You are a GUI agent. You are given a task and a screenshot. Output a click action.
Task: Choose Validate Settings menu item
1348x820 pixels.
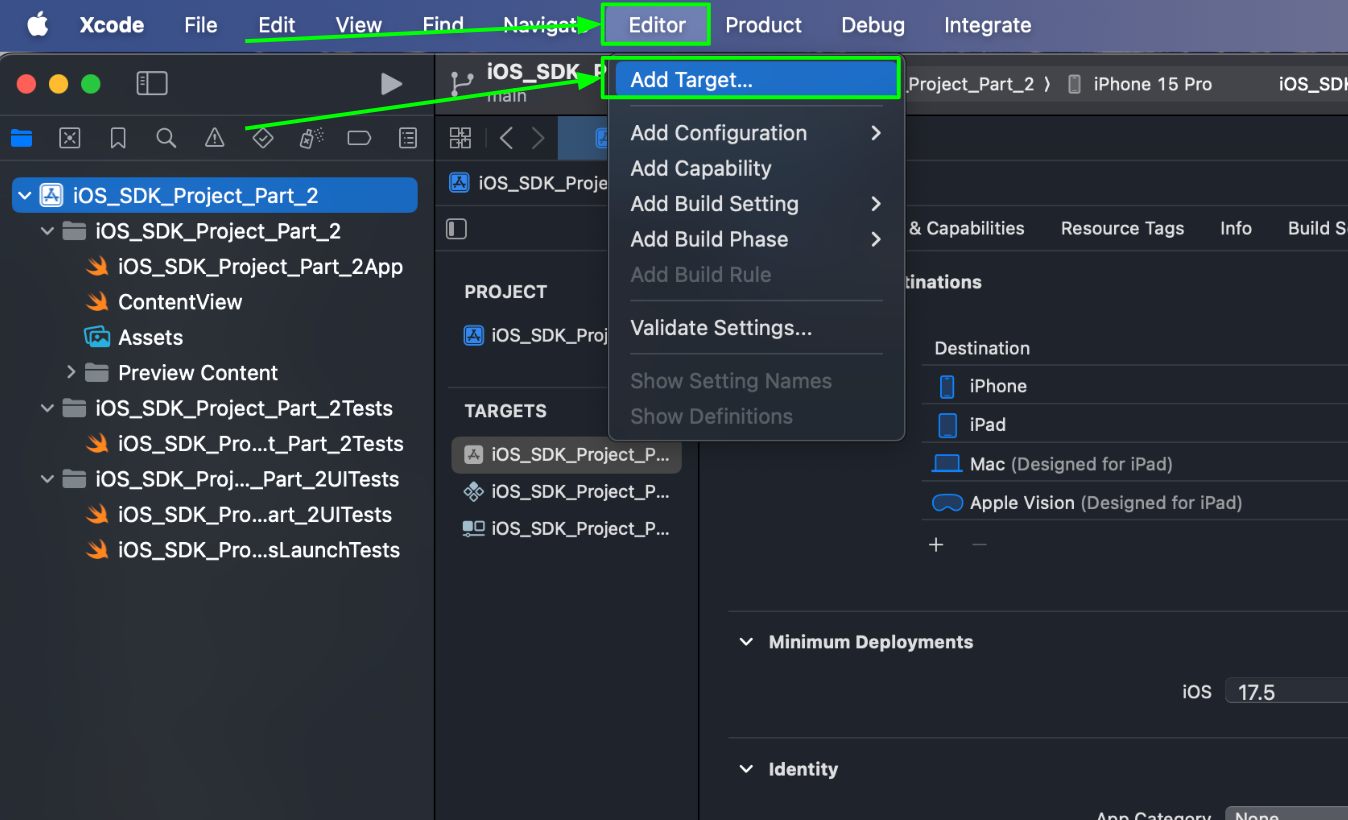tap(756, 328)
